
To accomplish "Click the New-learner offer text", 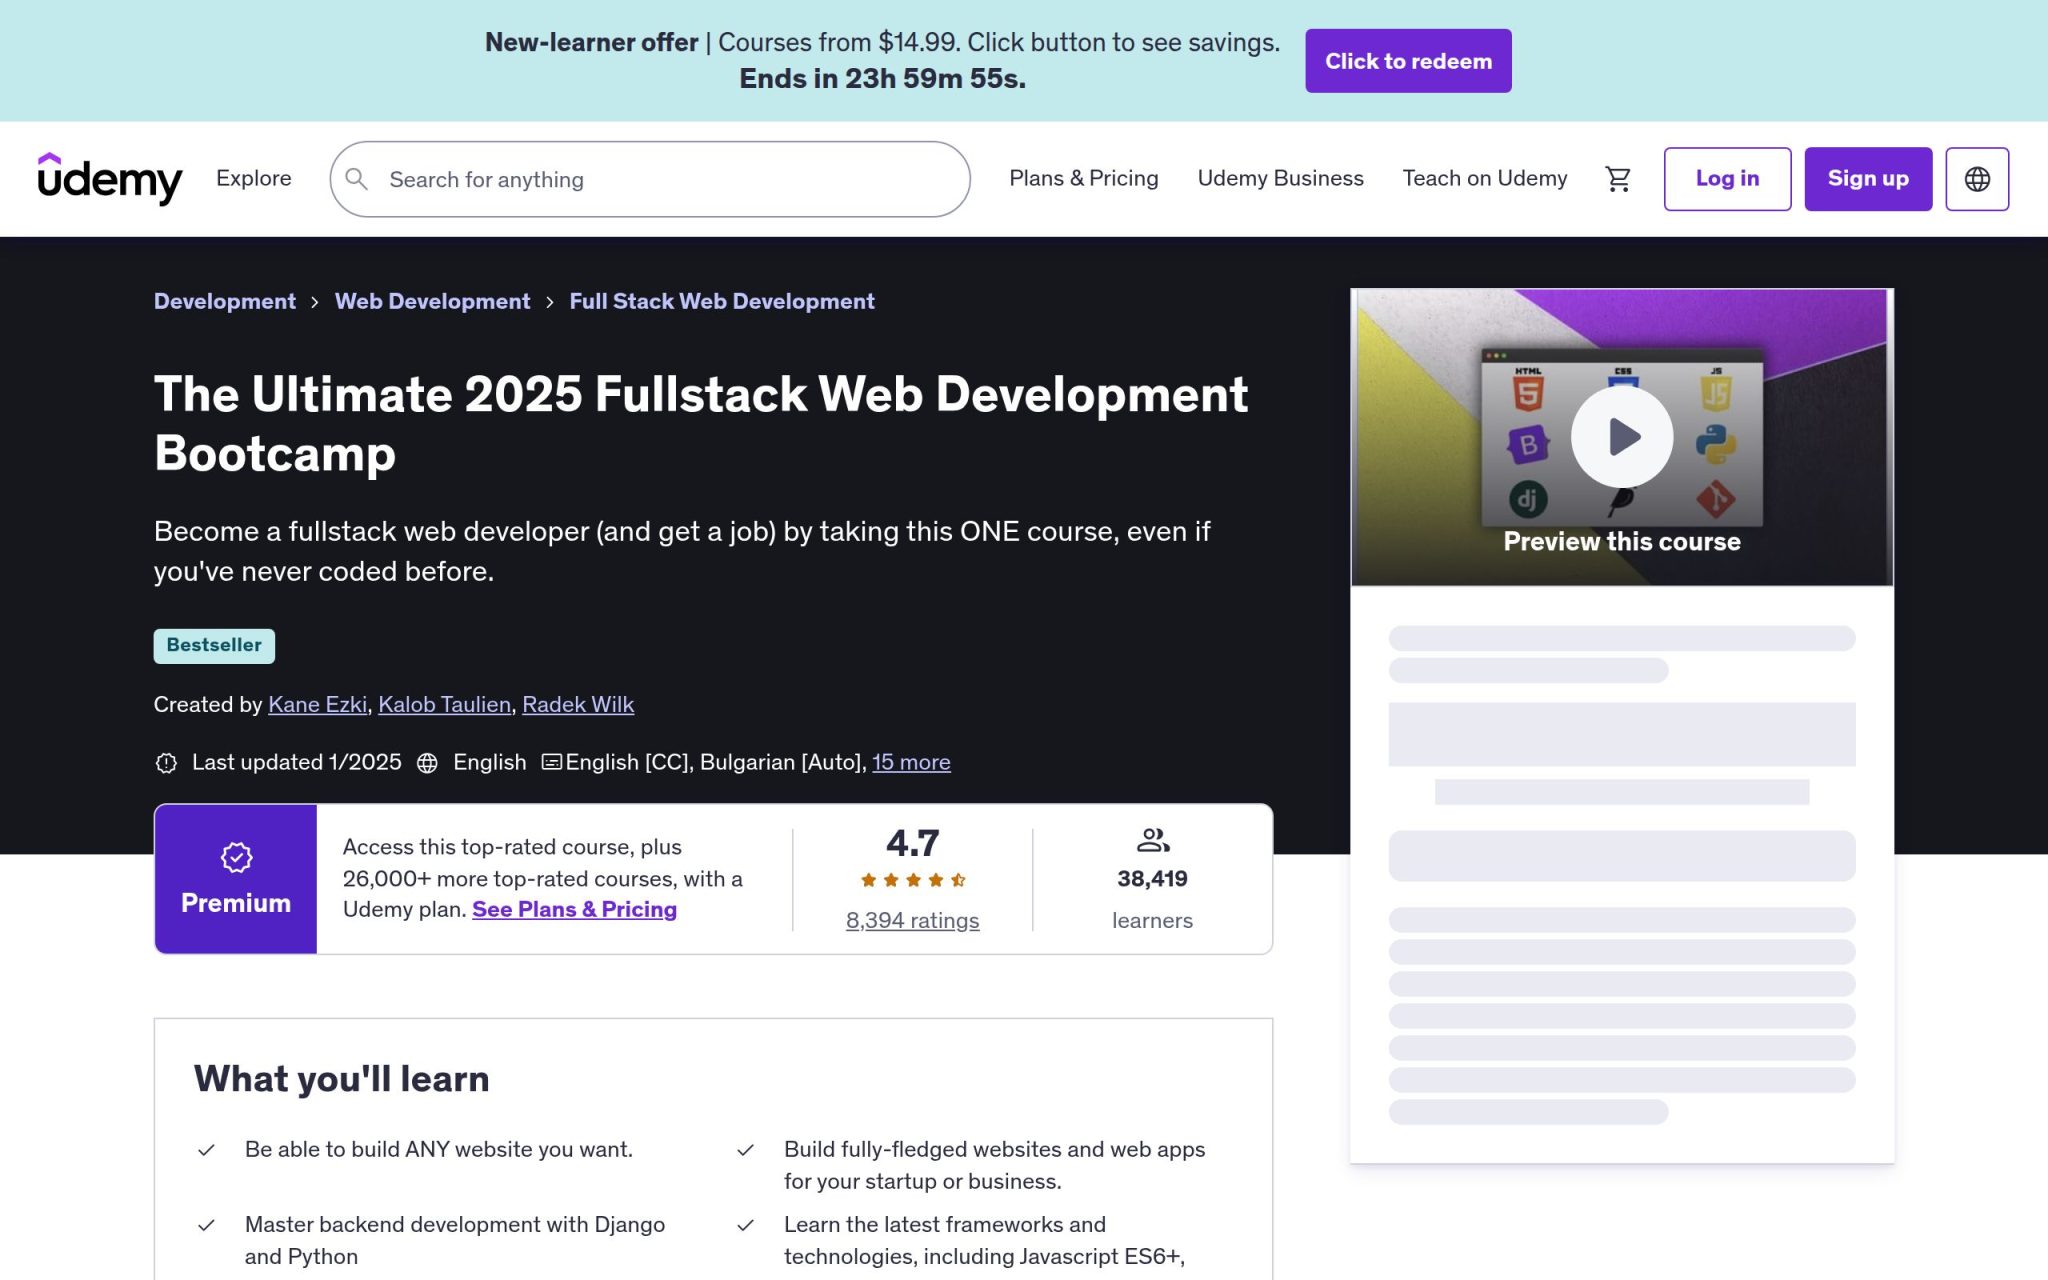I will 591,42.
